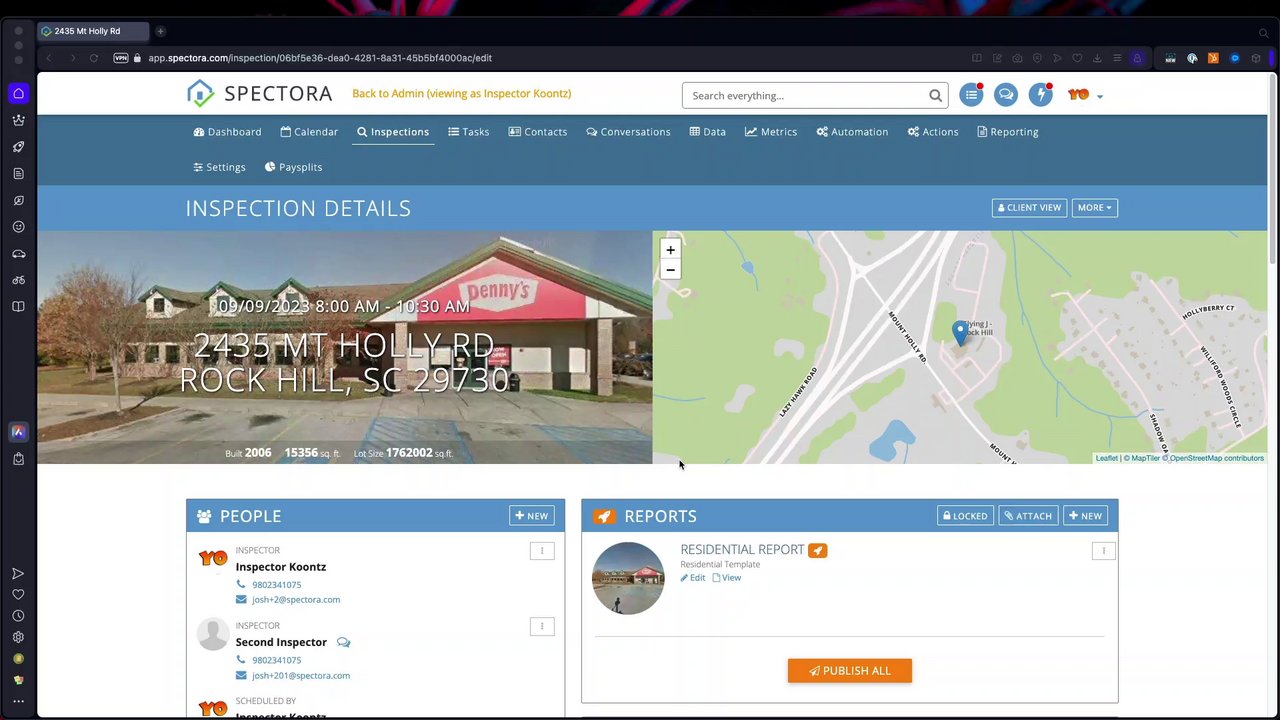Go back in browser history
Screen dimensions: 1280x720
pyautogui.click(x=49, y=58)
